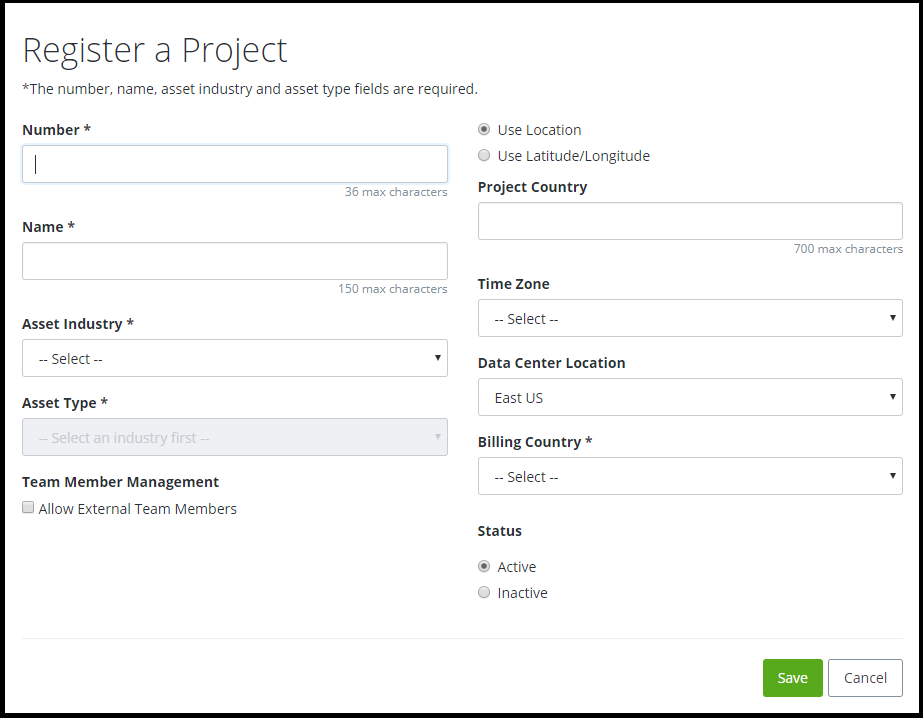The height and width of the screenshot is (718, 923).
Task: Open the Asset Industry dropdown
Action: click(234, 358)
